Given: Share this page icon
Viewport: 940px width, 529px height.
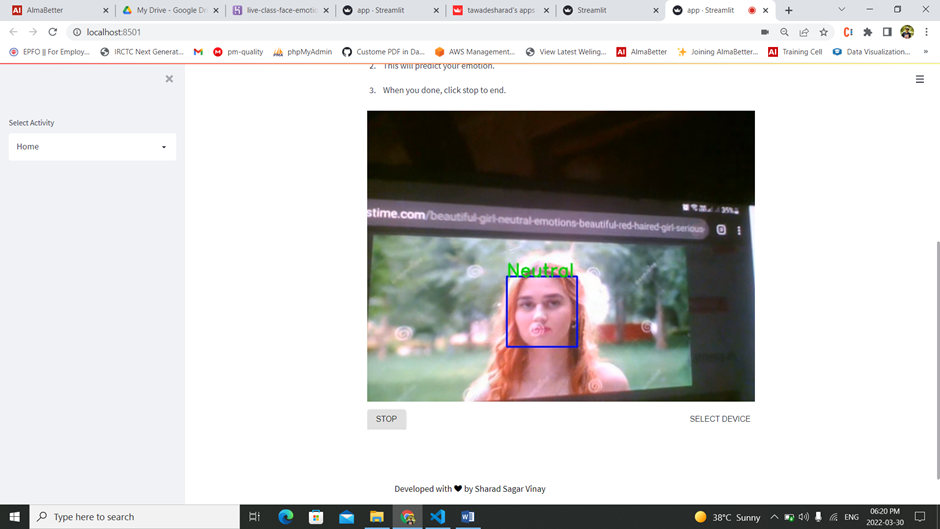Looking at the screenshot, I should pos(804,32).
